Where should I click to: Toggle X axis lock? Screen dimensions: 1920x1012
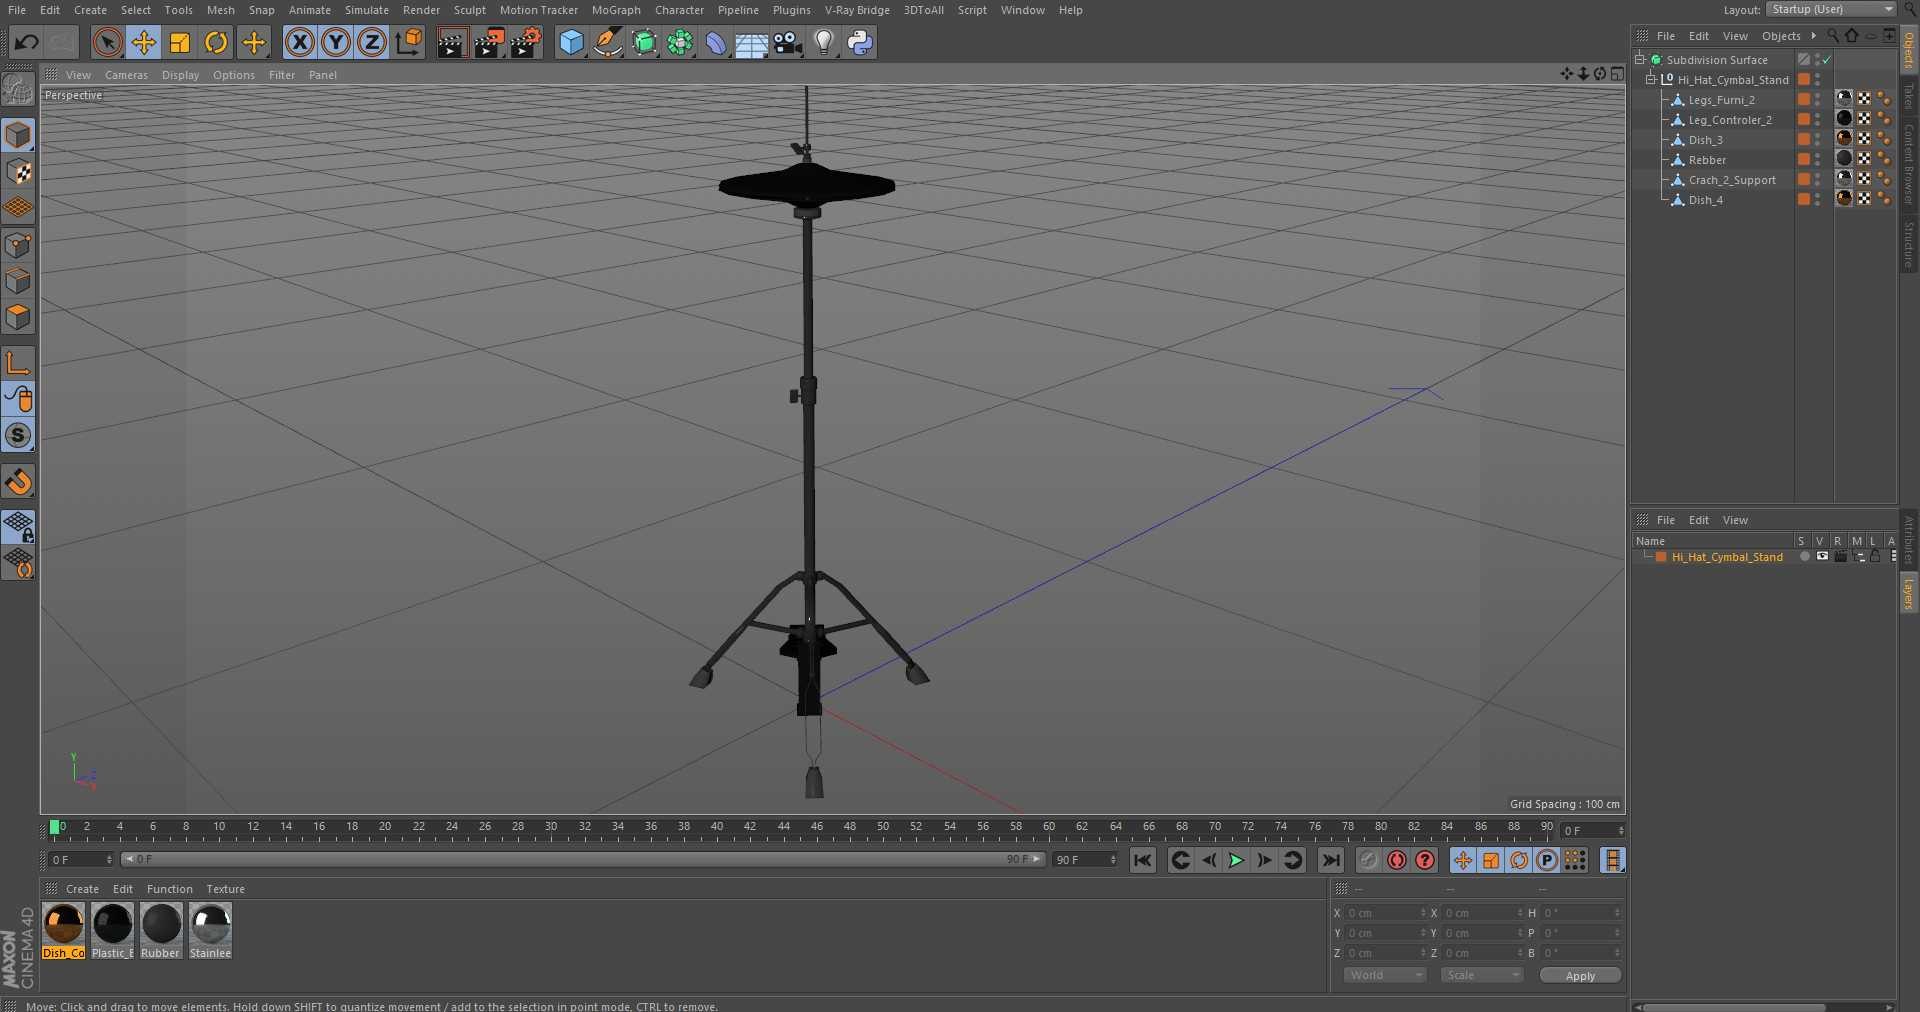pos(299,42)
